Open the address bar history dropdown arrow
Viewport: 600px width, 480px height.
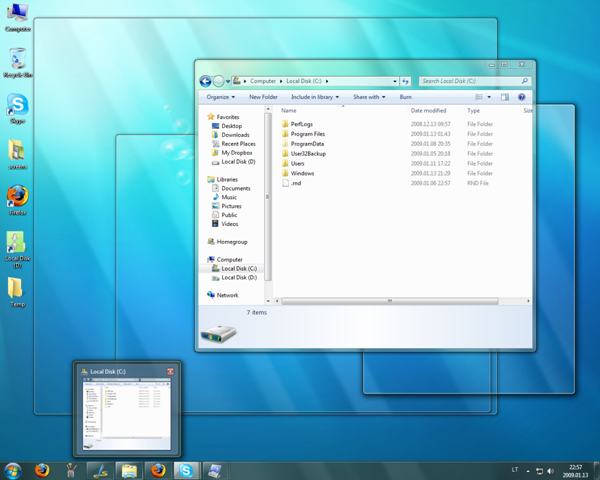[x=395, y=81]
